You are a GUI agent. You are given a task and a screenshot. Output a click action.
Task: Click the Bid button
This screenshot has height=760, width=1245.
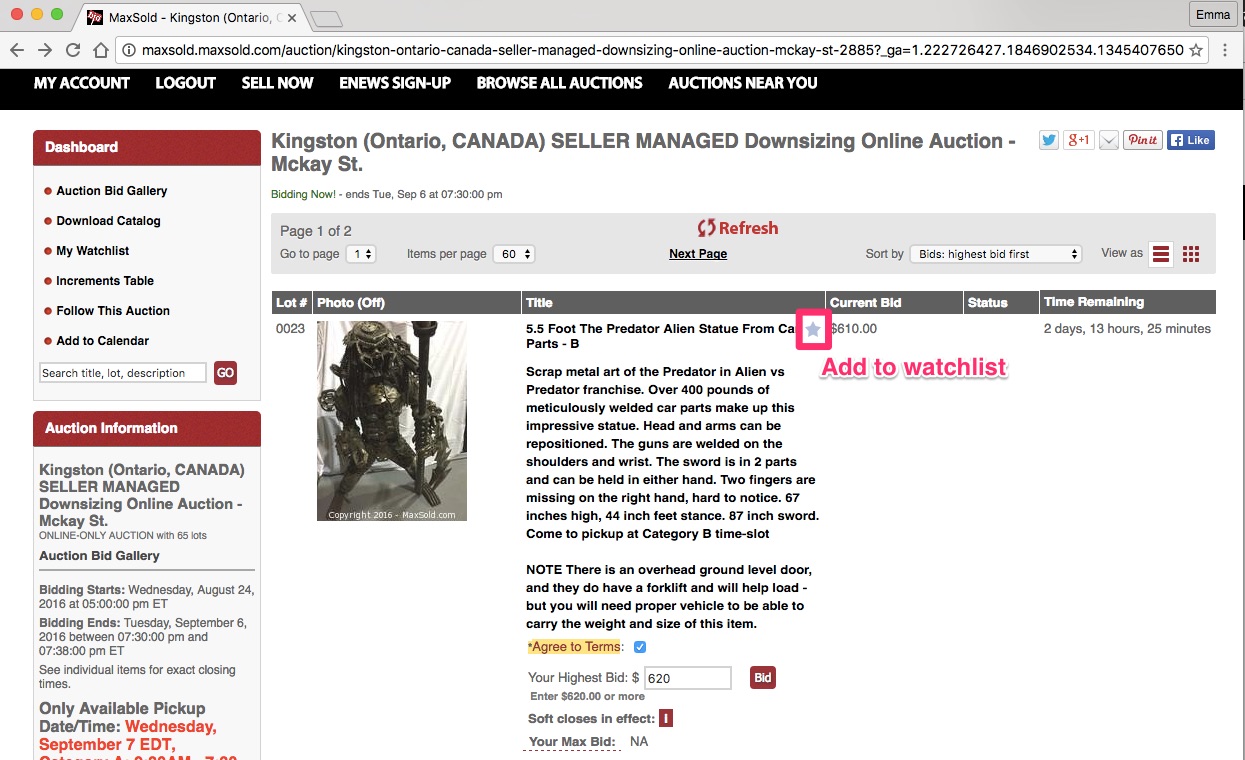tap(762, 678)
